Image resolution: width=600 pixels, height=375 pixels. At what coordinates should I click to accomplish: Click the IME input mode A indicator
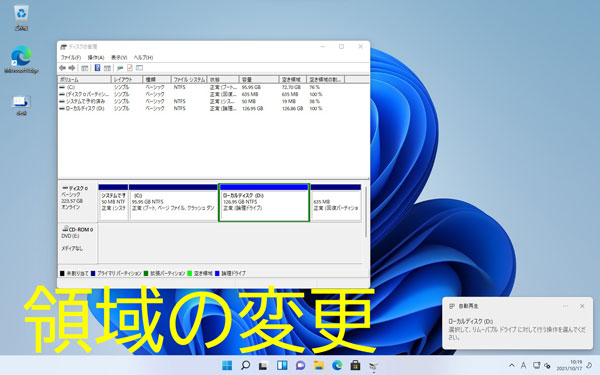pyautogui.click(x=523, y=366)
